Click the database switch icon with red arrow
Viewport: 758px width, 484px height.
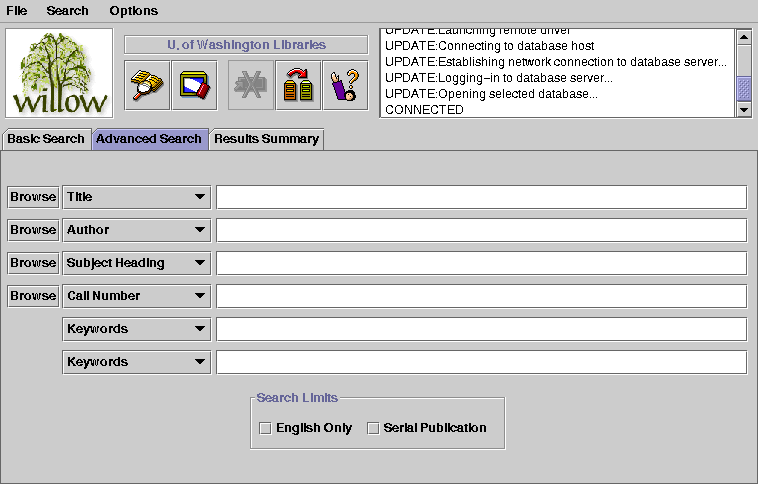tap(298, 85)
